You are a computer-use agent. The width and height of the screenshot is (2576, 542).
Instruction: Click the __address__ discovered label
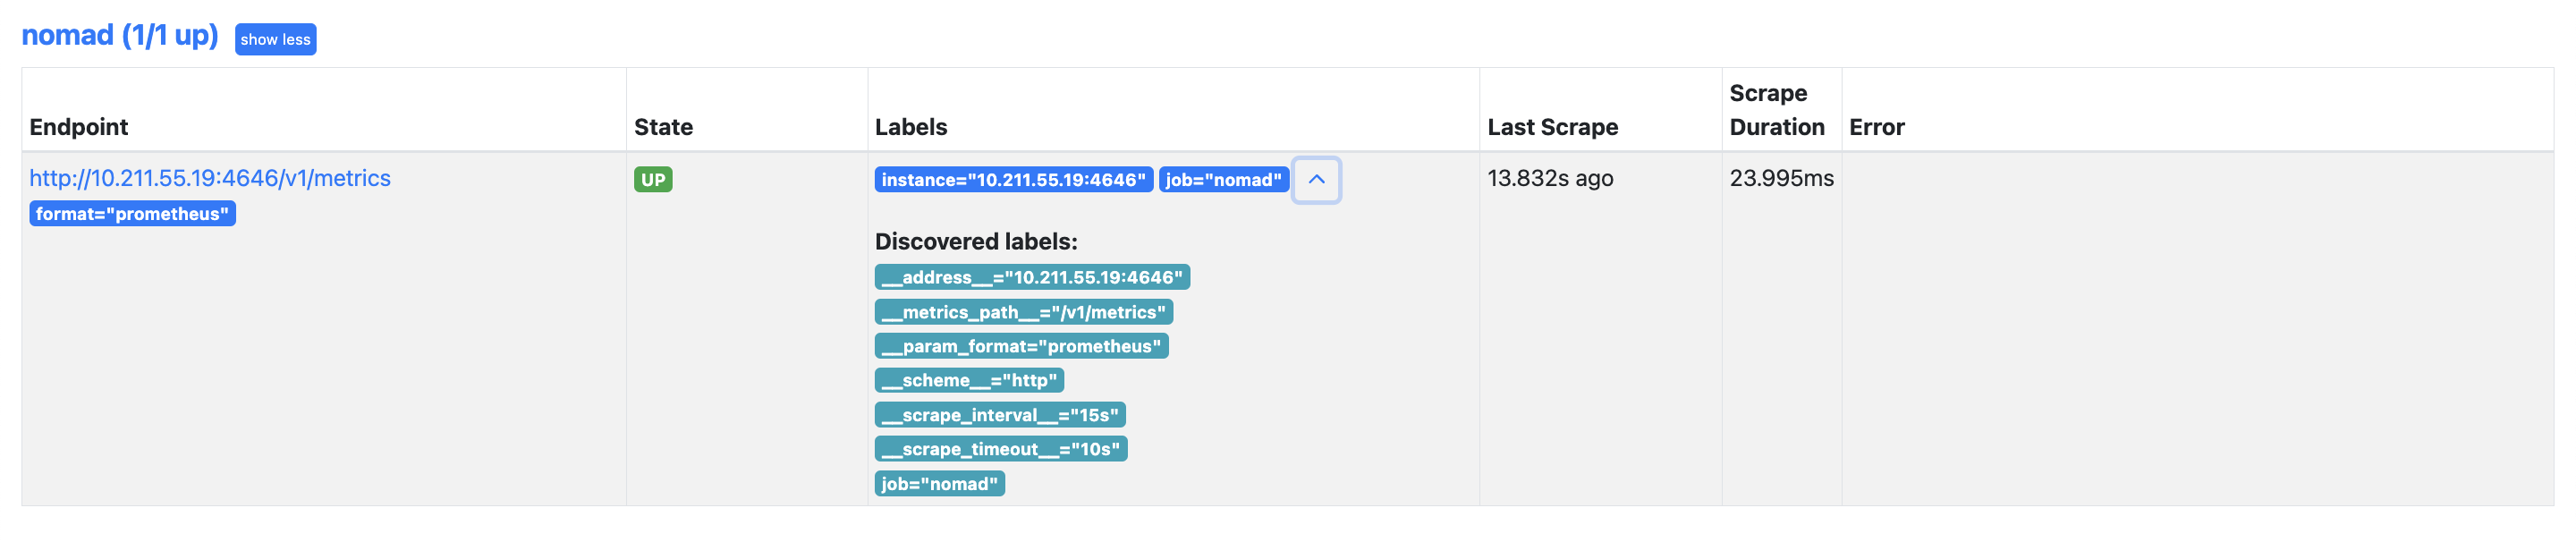click(1031, 277)
